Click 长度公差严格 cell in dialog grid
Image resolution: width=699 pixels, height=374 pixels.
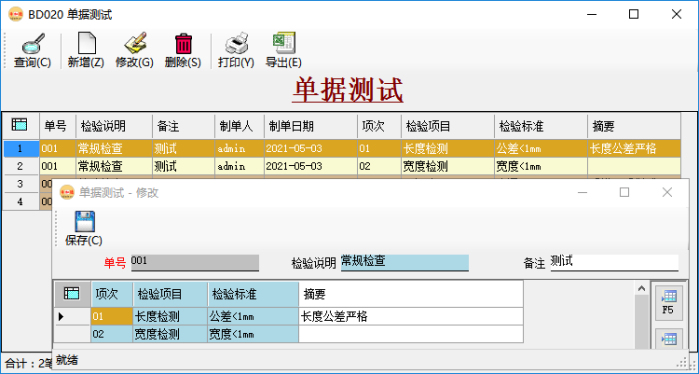tap(411, 316)
